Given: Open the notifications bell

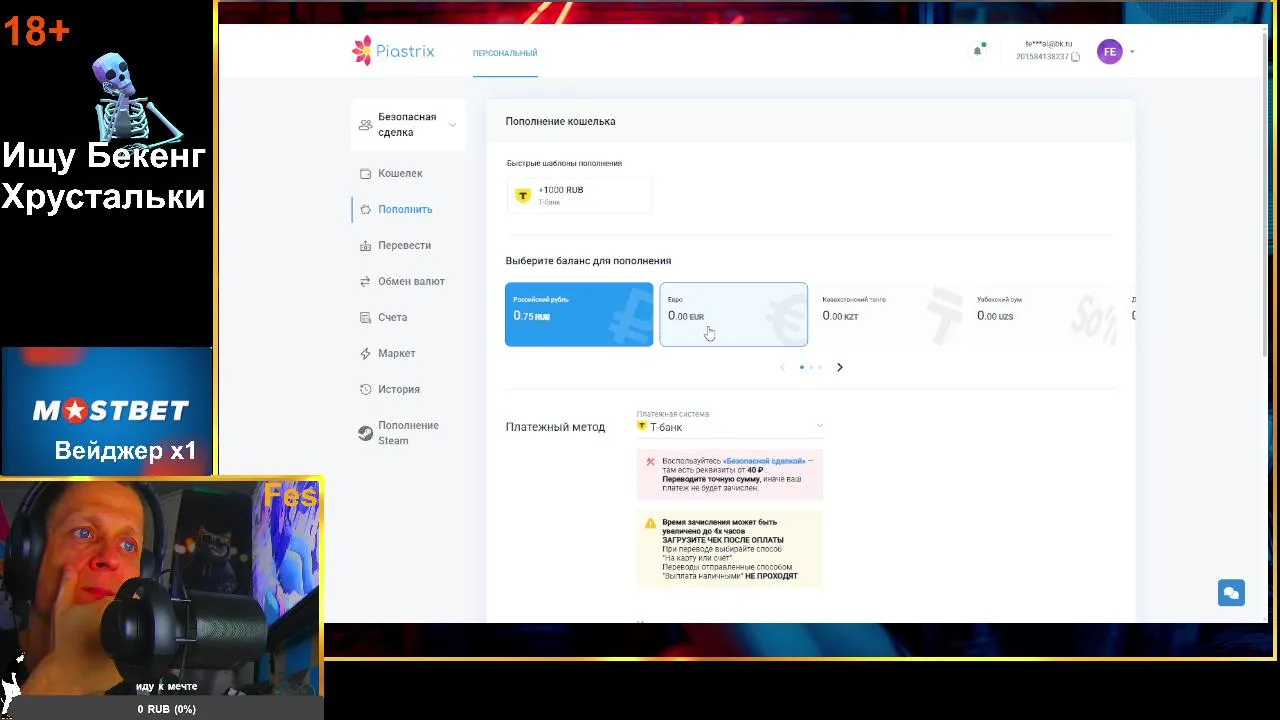Looking at the screenshot, I should (x=977, y=51).
